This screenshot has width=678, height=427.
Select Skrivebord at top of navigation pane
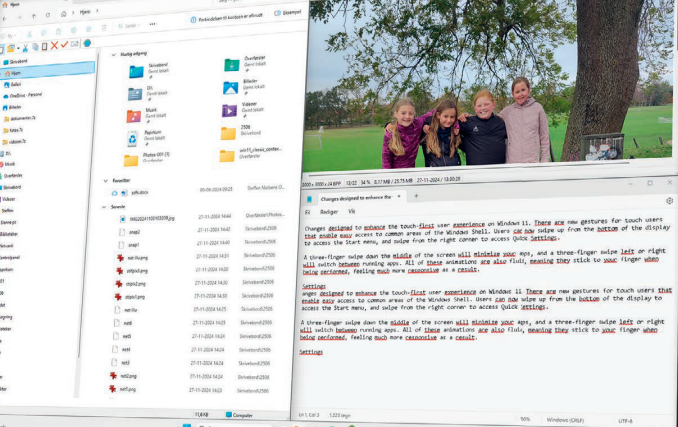[16, 62]
